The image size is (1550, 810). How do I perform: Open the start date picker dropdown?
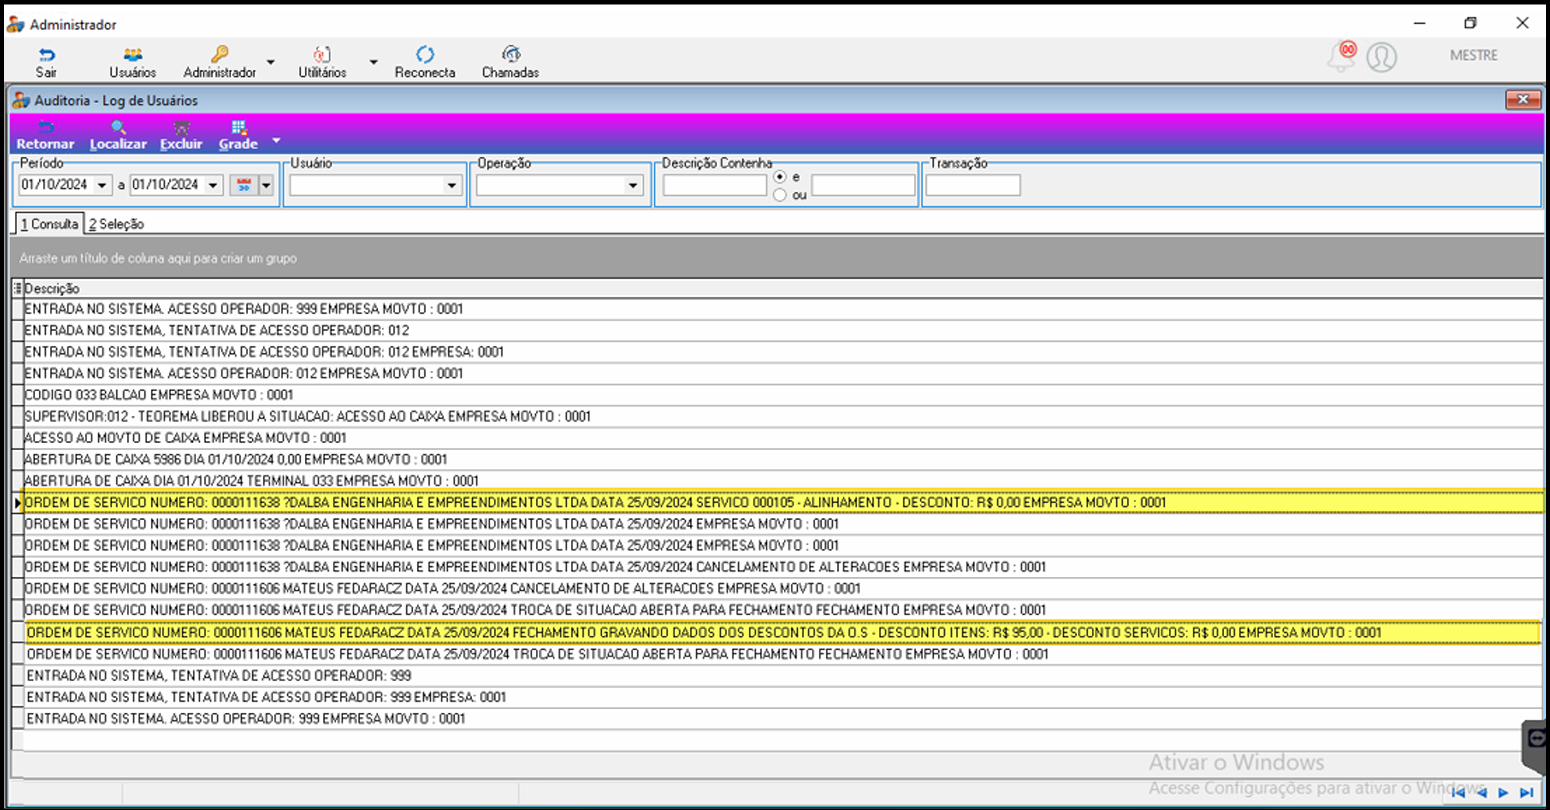pyautogui.click(x=102, y=185)
